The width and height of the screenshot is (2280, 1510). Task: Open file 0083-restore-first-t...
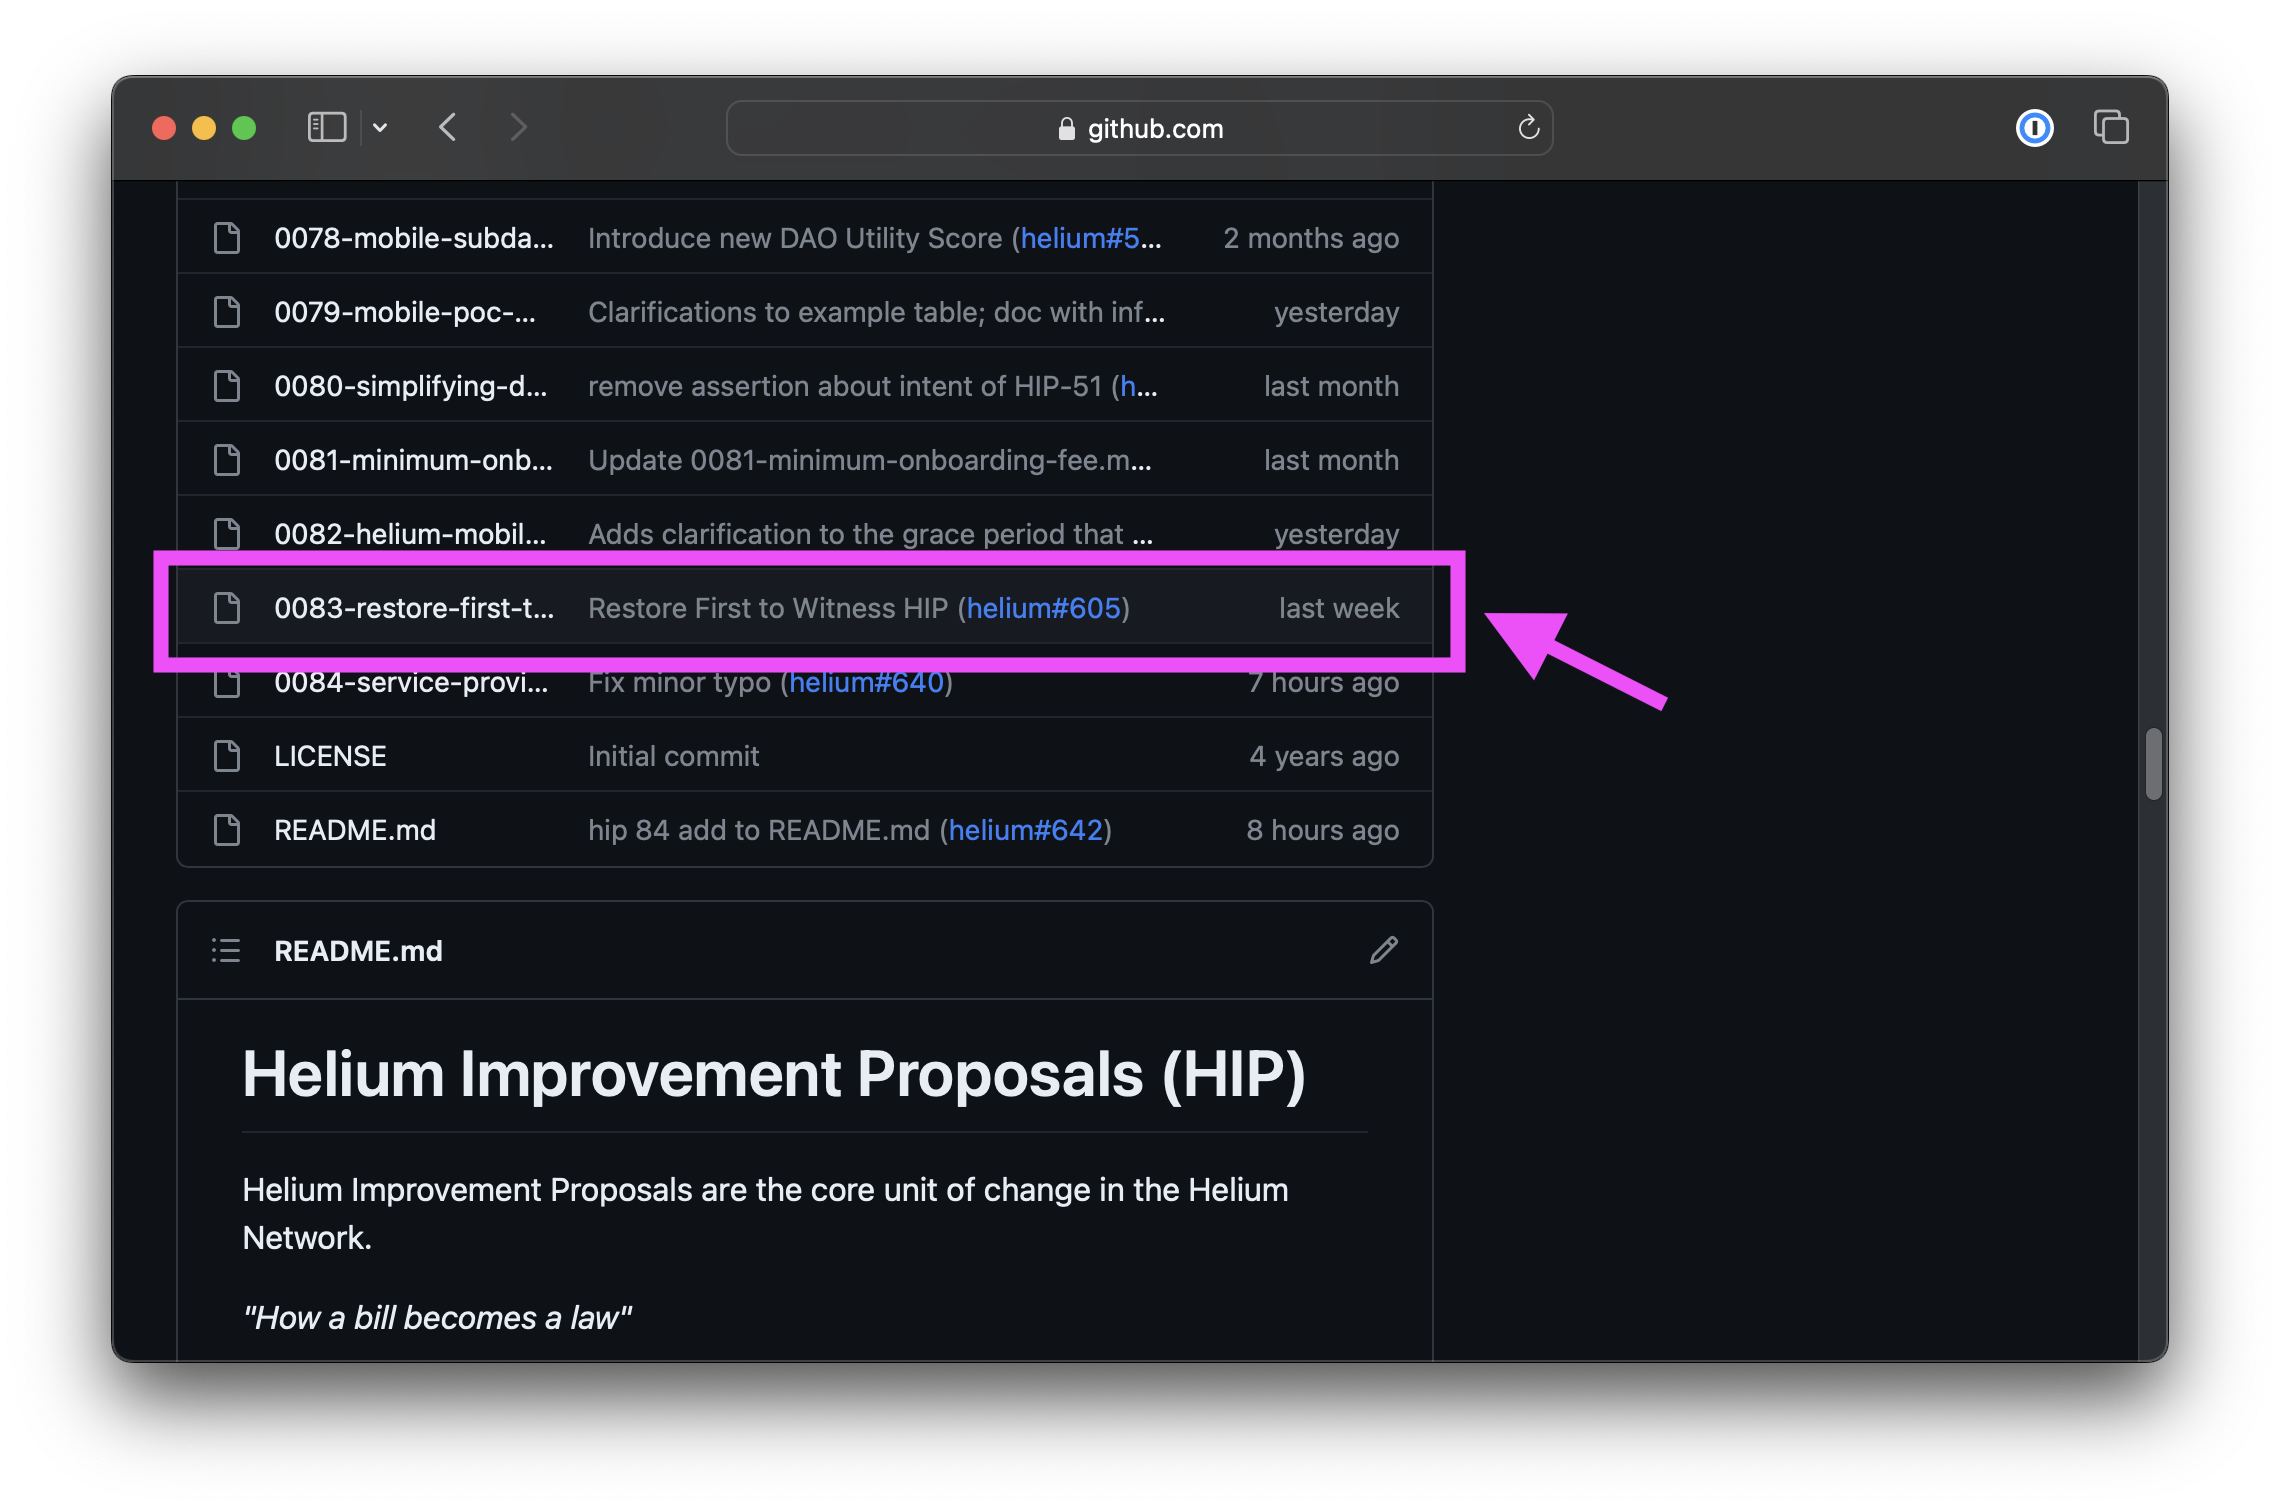413,608
